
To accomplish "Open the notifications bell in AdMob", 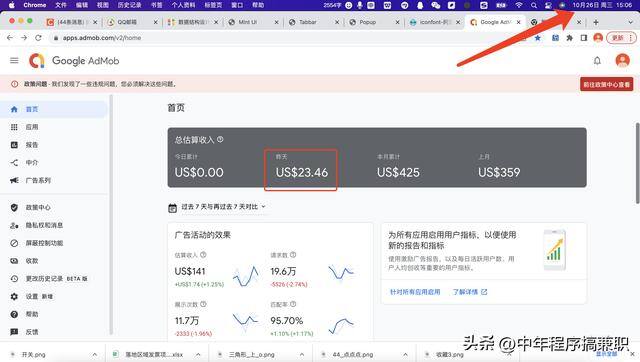I will pyautogui.click(x=597, y=61).
